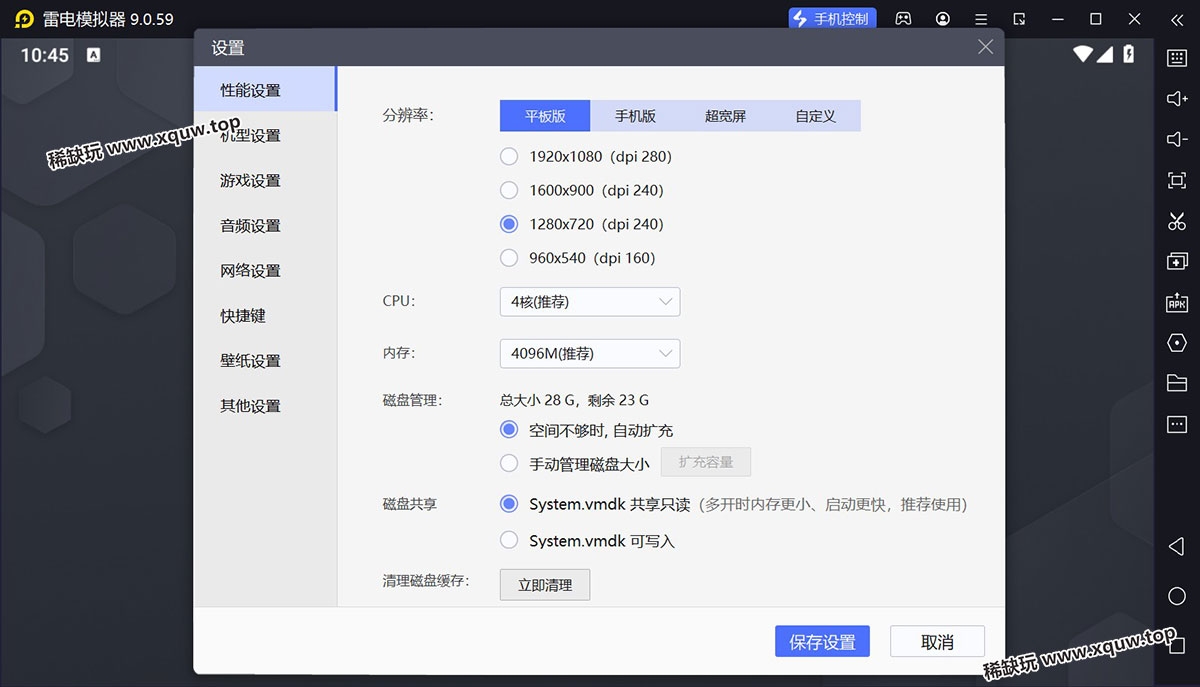Image resolution: width=1200 pixels, height=687 pixels.
Task: Choose the 960x540 resolution radio button
Action: 509,258
